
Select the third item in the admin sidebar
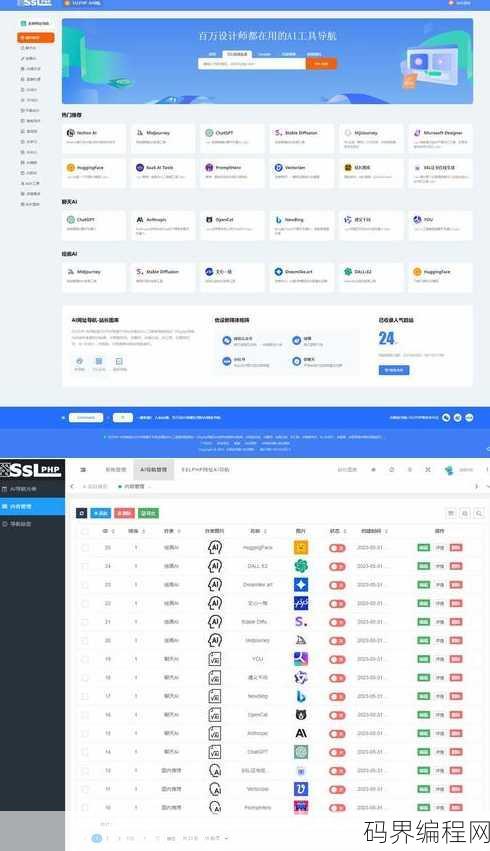[33, 524]
